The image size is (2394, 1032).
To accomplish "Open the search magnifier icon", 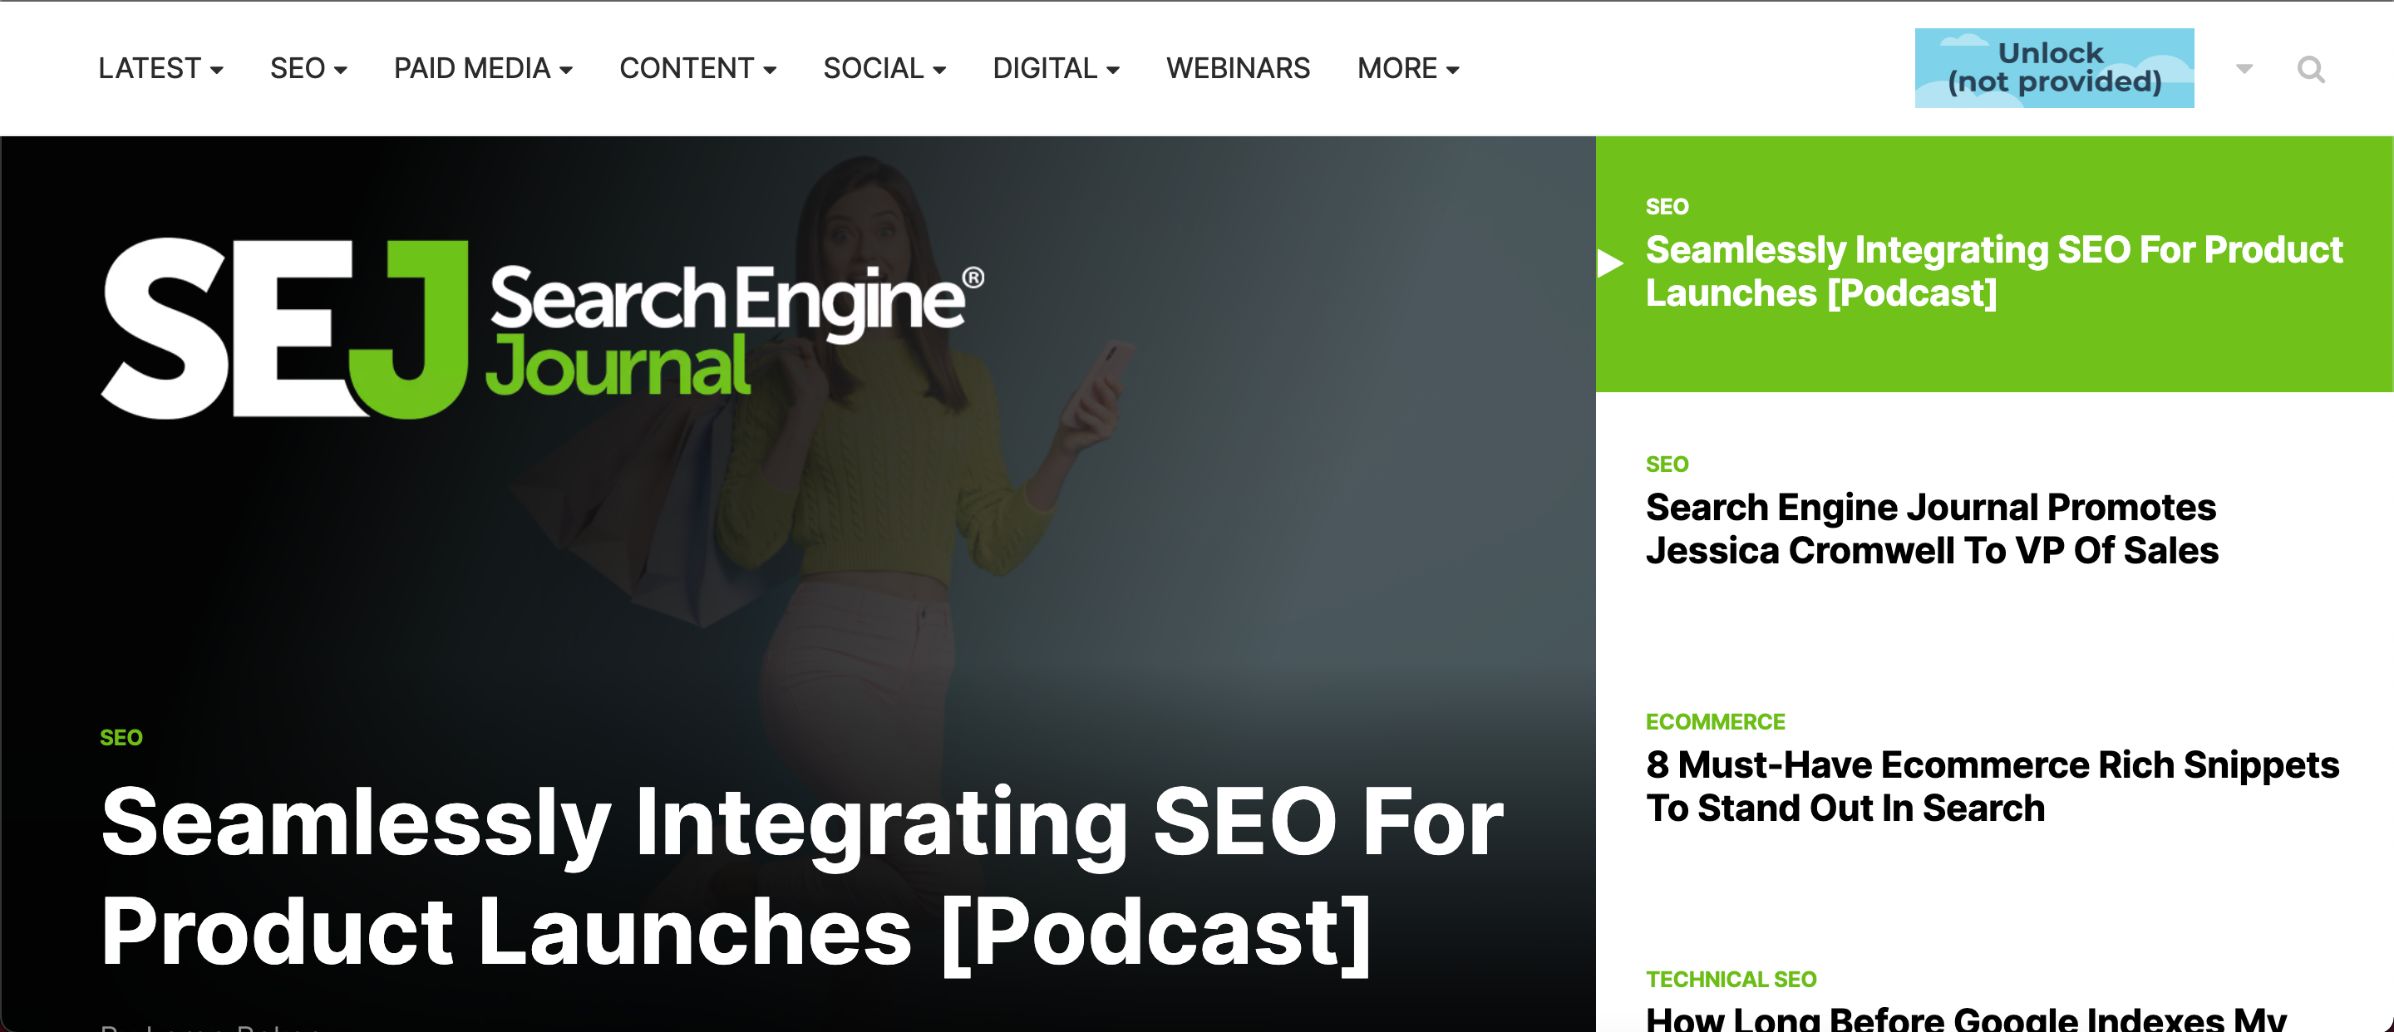I will click(x=2310, y=69).
